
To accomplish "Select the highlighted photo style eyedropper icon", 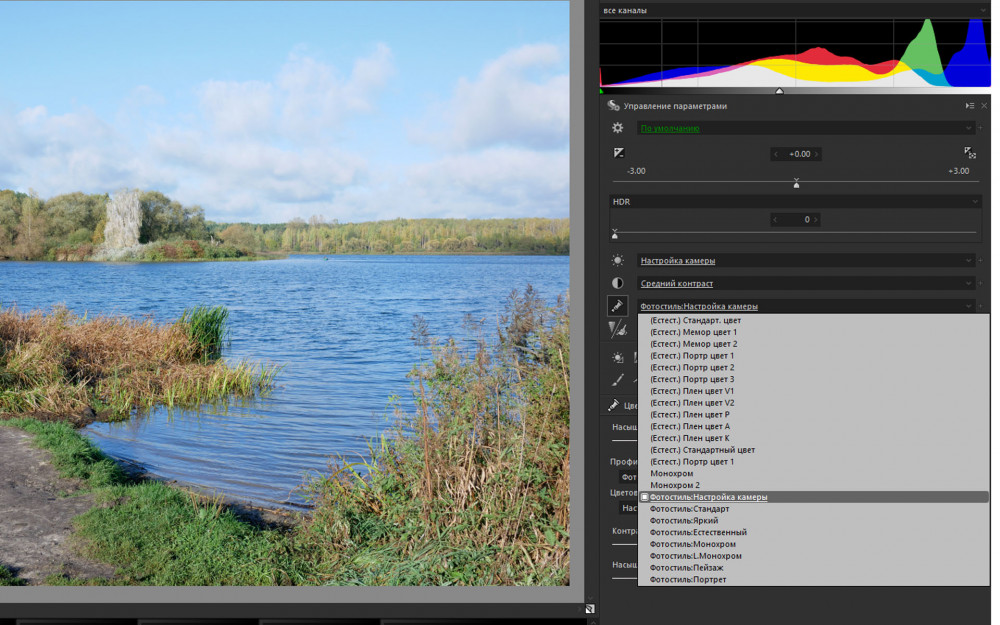I will click(618, 306).
